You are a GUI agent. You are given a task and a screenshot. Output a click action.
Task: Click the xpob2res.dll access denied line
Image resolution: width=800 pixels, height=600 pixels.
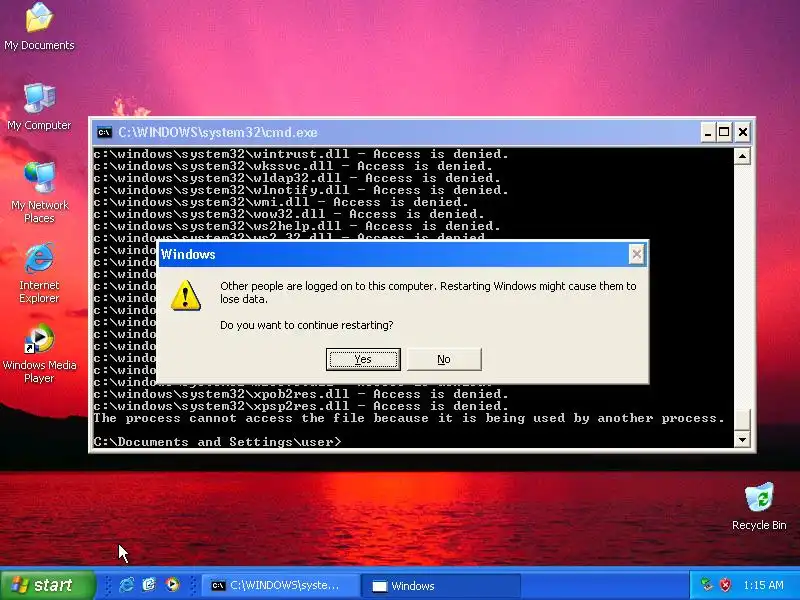301,394
